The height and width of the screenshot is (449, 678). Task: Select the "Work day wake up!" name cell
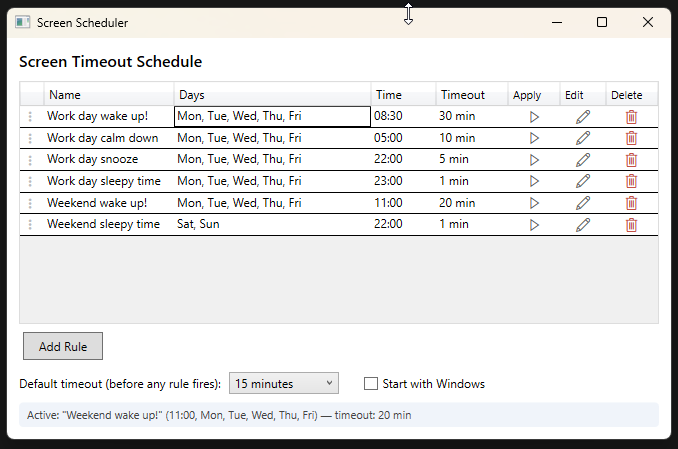click(109, 116)
